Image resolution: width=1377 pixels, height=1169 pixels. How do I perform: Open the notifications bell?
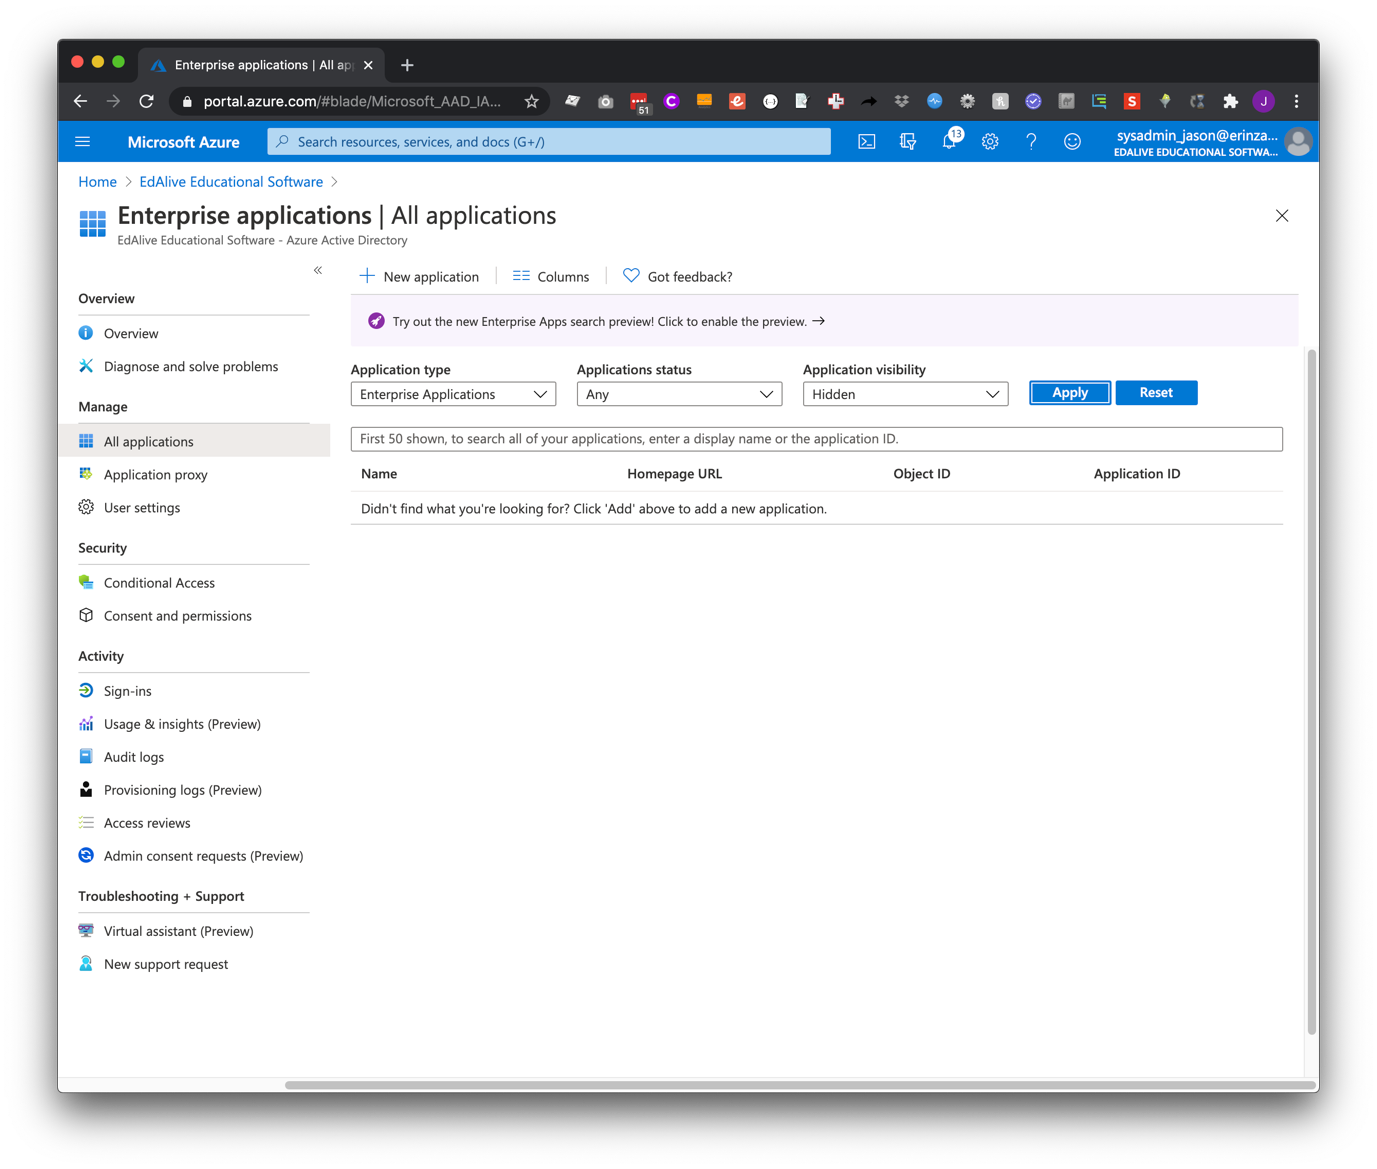[950, 141]
